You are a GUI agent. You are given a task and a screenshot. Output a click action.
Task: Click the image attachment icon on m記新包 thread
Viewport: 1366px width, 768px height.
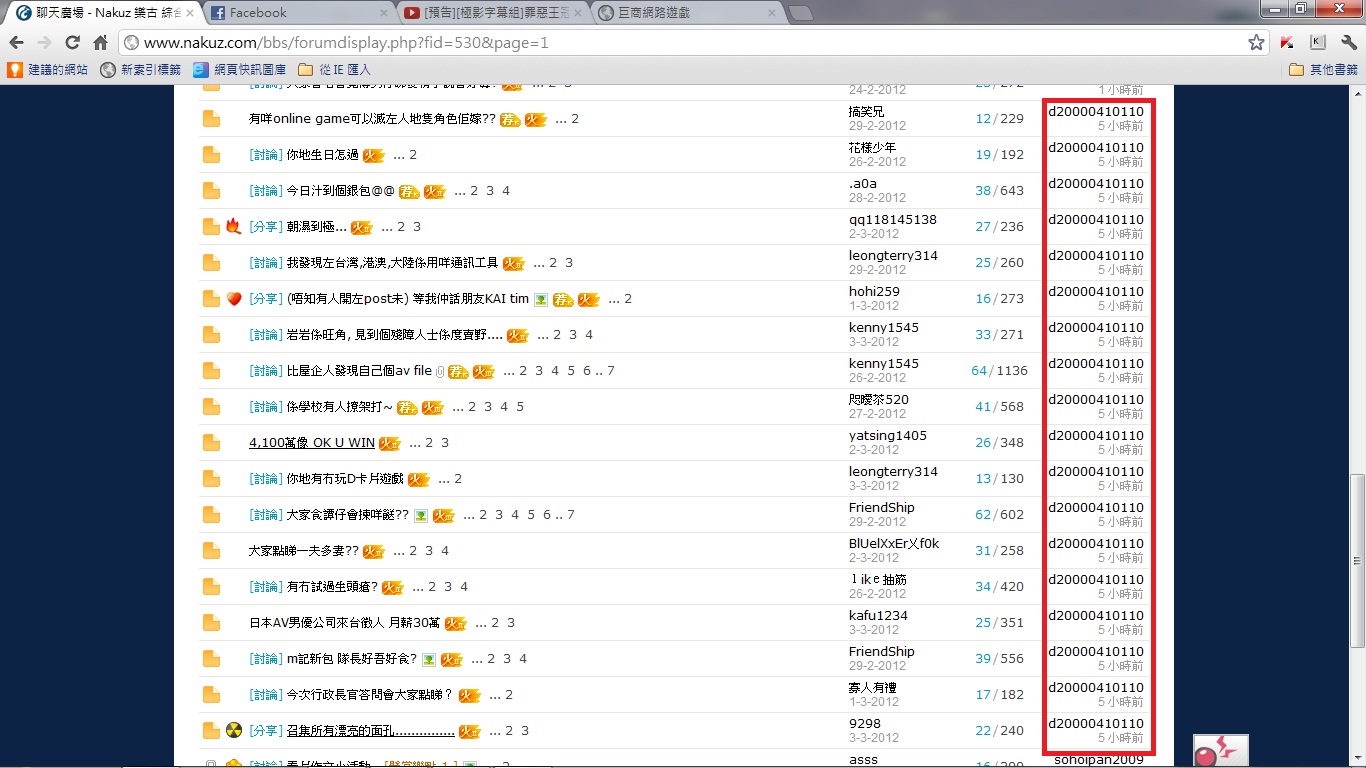point(428,659)
